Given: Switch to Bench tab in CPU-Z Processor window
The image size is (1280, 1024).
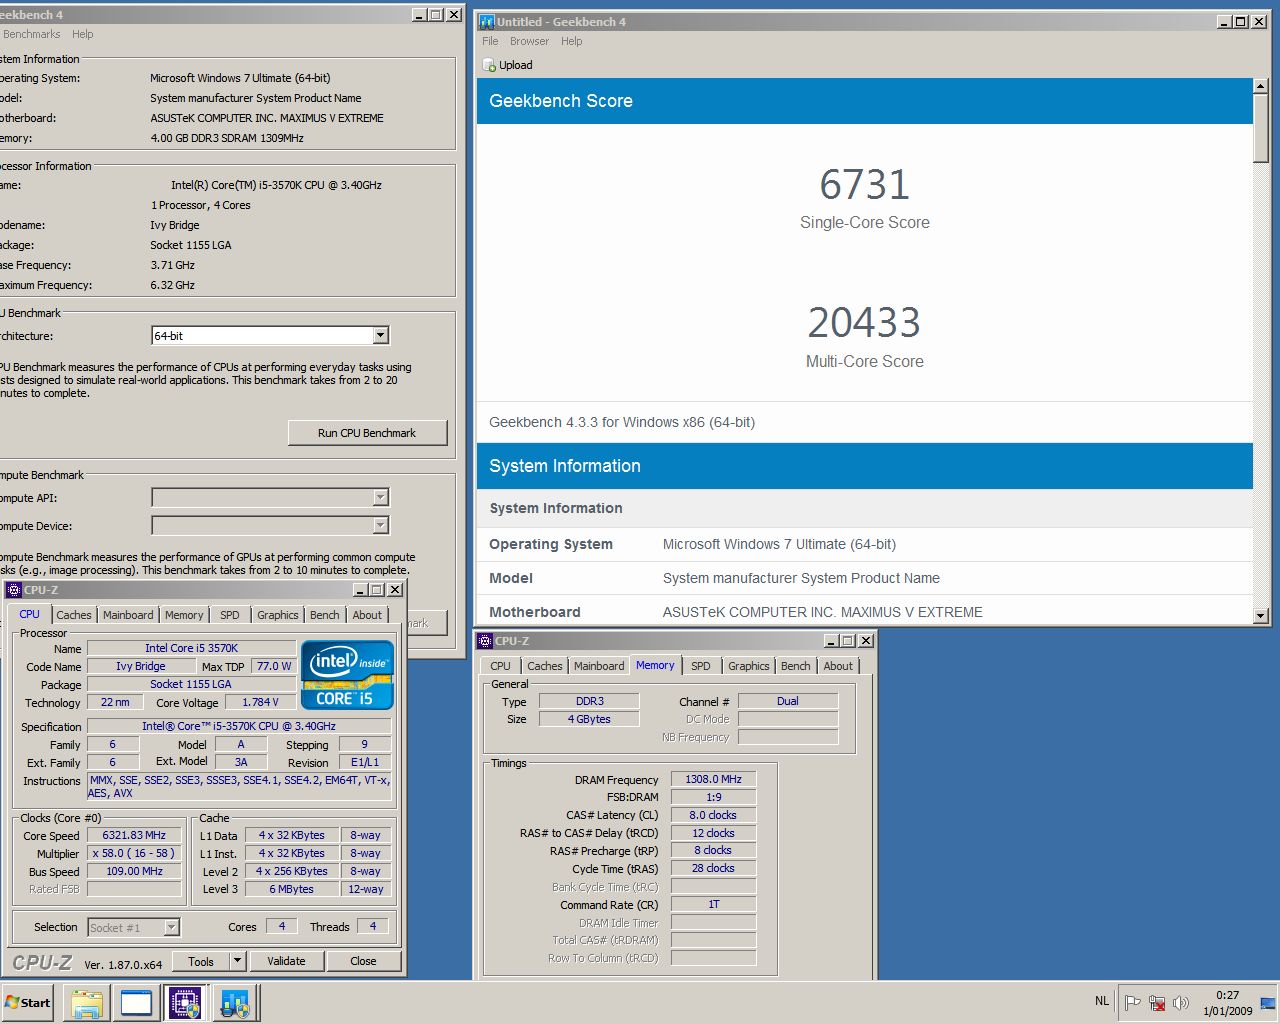Looking at the screenshot, I should [325, 615].
